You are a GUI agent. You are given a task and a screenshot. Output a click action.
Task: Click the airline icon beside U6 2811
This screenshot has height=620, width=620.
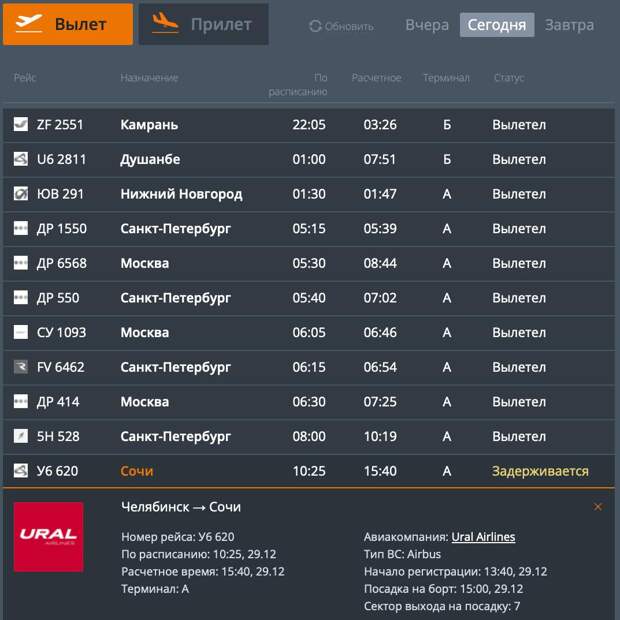click(x=21, y=159)
